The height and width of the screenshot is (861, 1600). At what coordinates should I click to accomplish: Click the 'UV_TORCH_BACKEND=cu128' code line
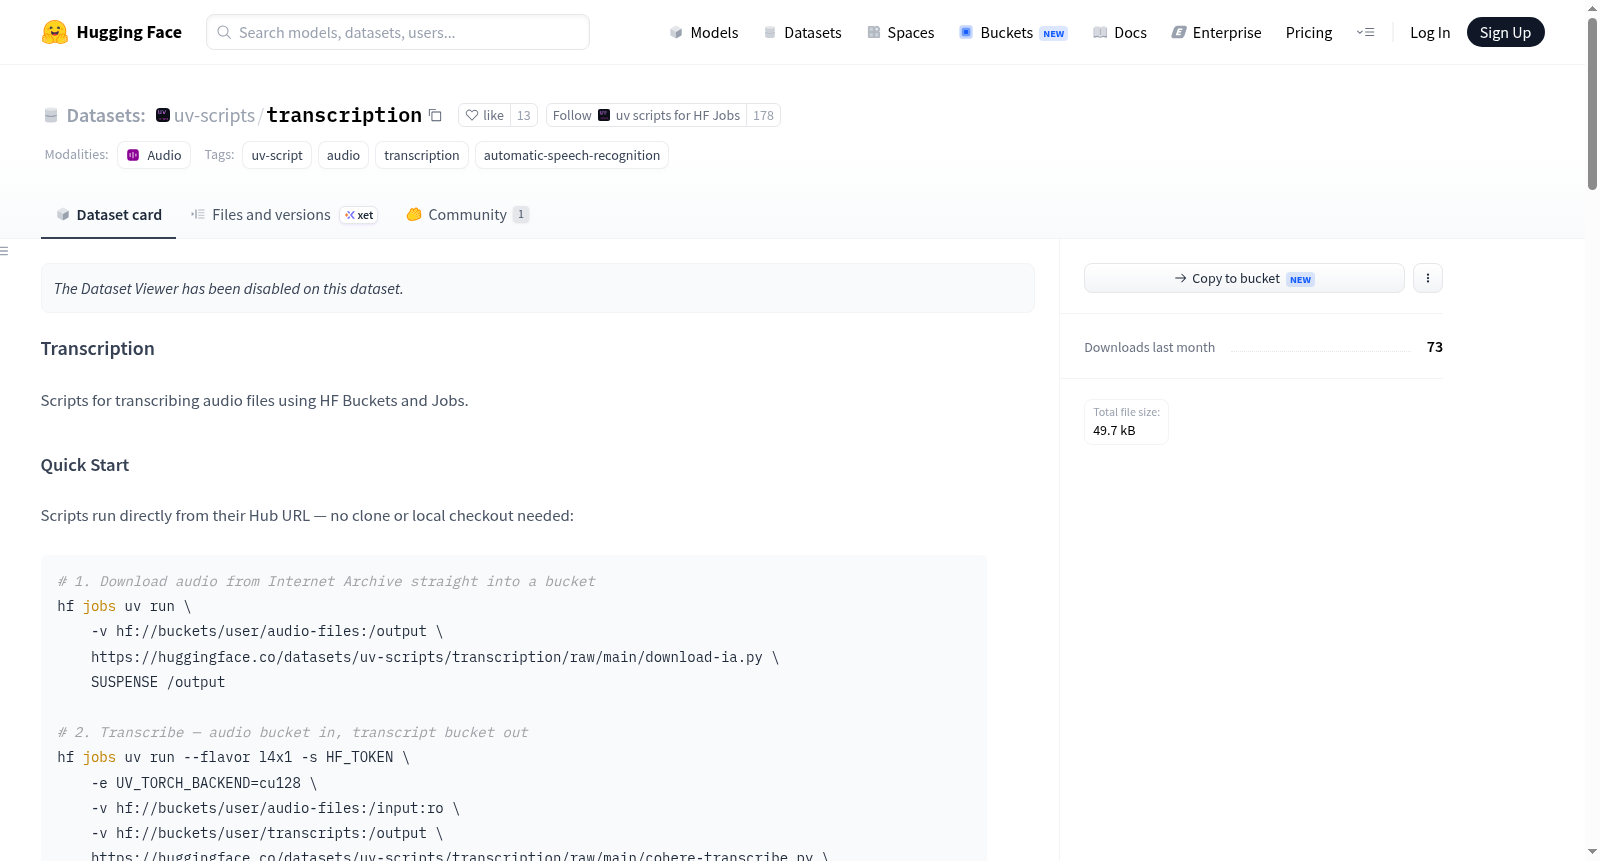pyautogui.click(x=204, y=783)
